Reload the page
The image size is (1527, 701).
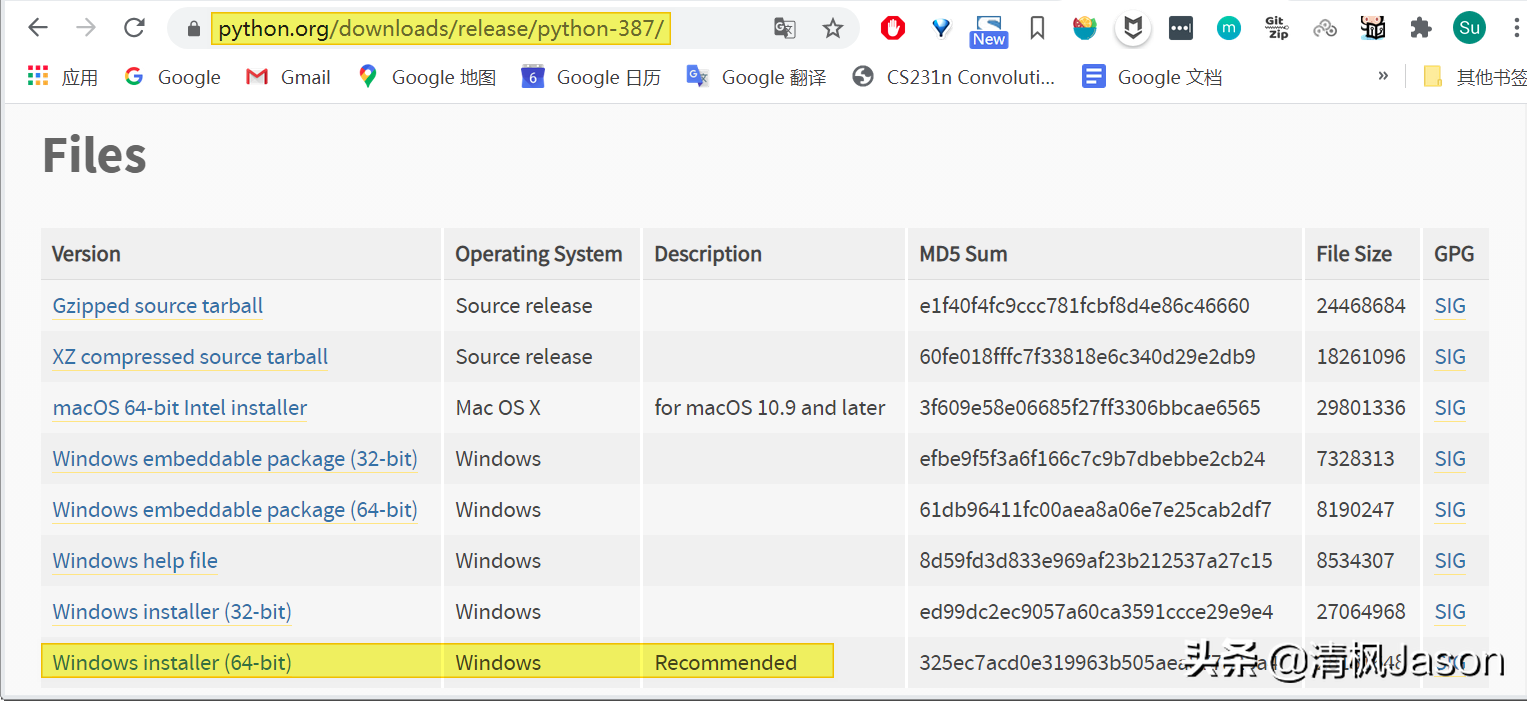(135, 28)
